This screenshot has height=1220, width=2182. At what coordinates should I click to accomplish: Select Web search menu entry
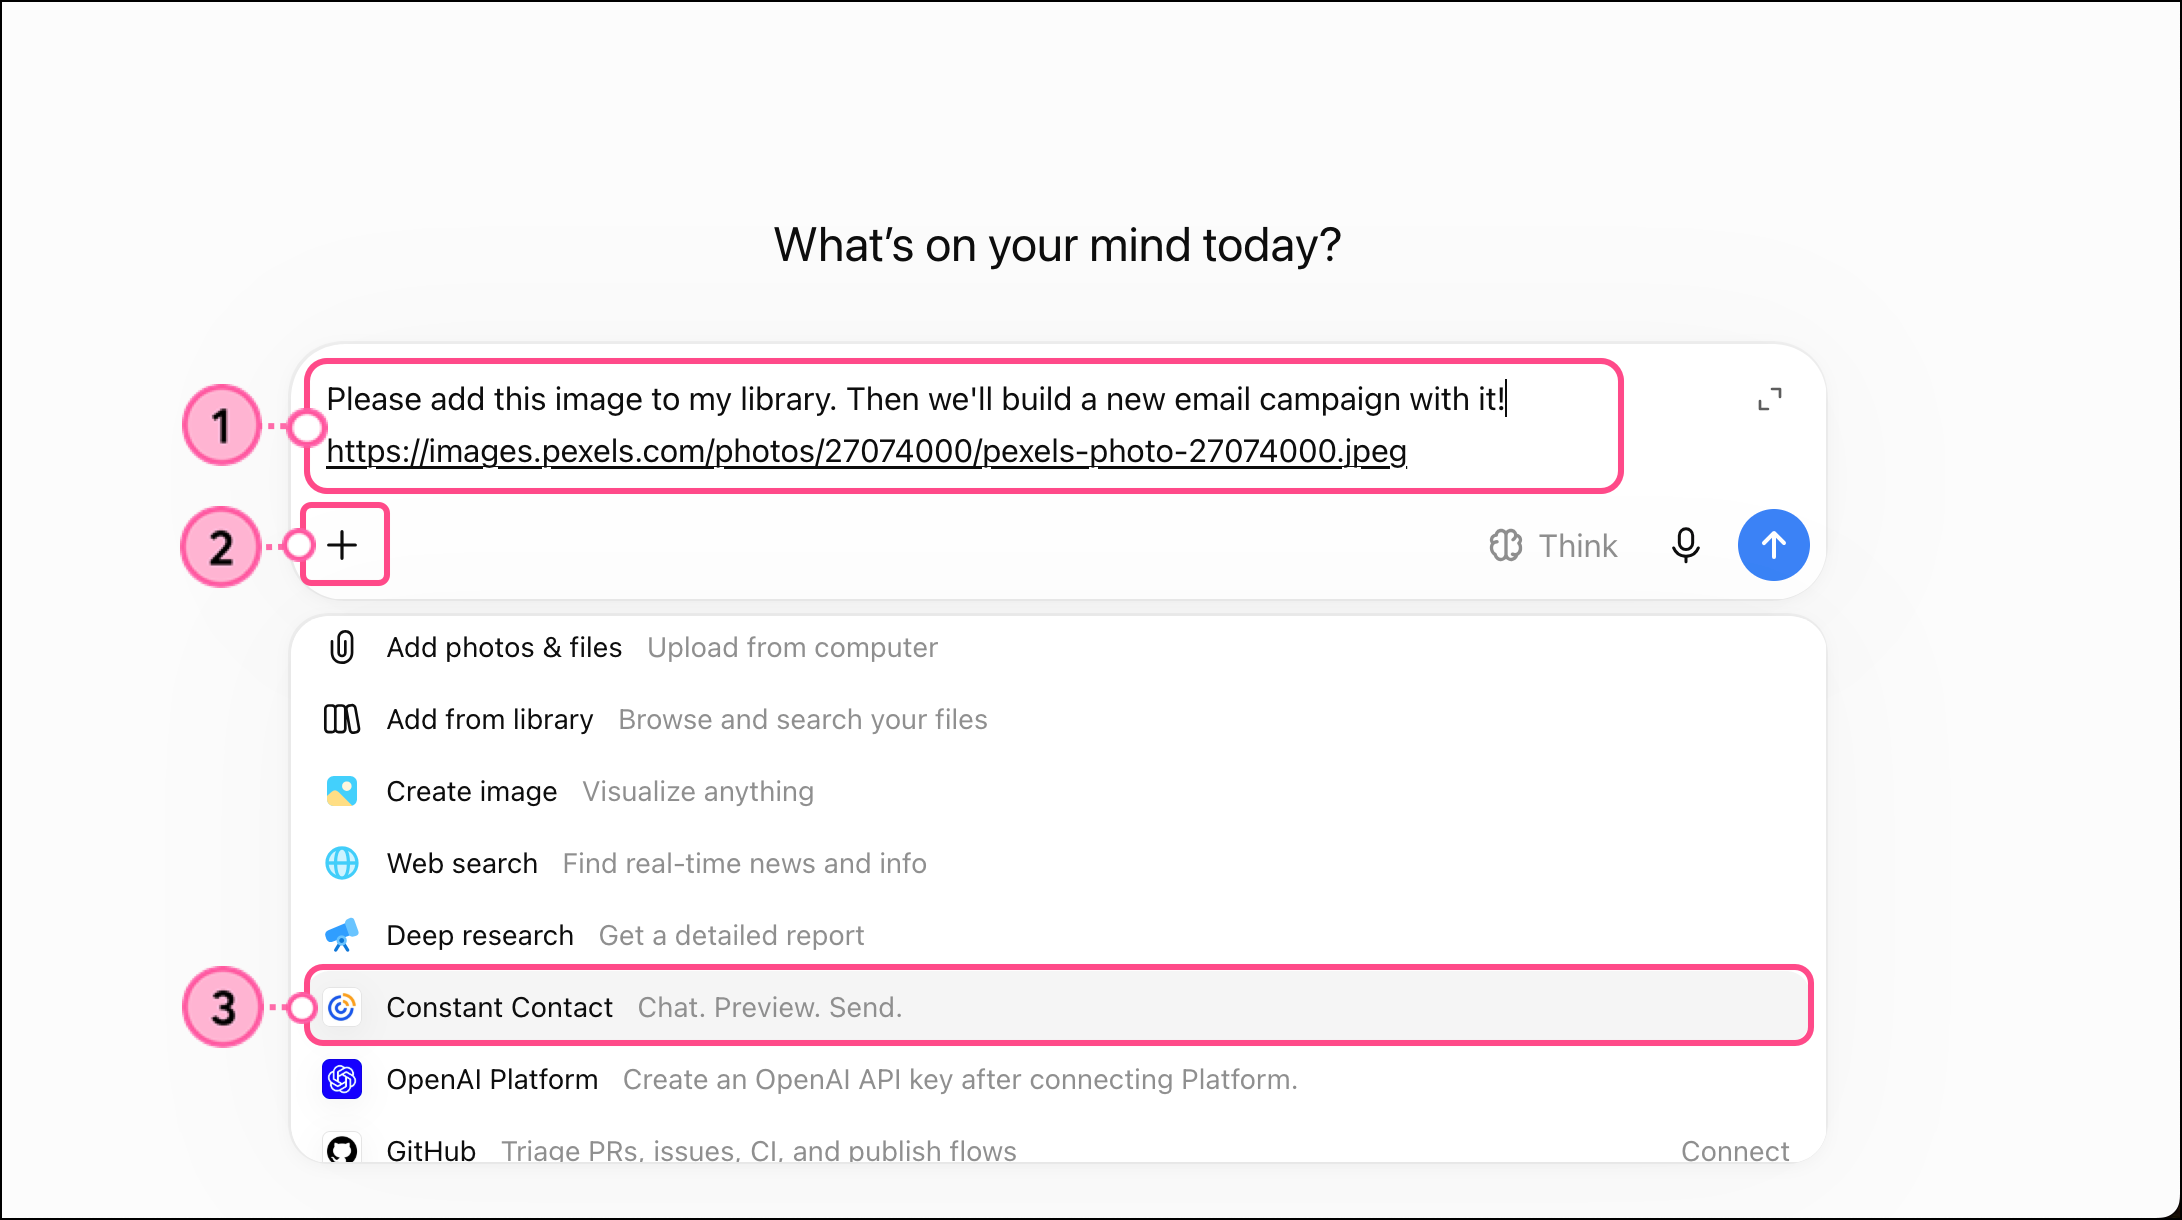(1058, 864)
